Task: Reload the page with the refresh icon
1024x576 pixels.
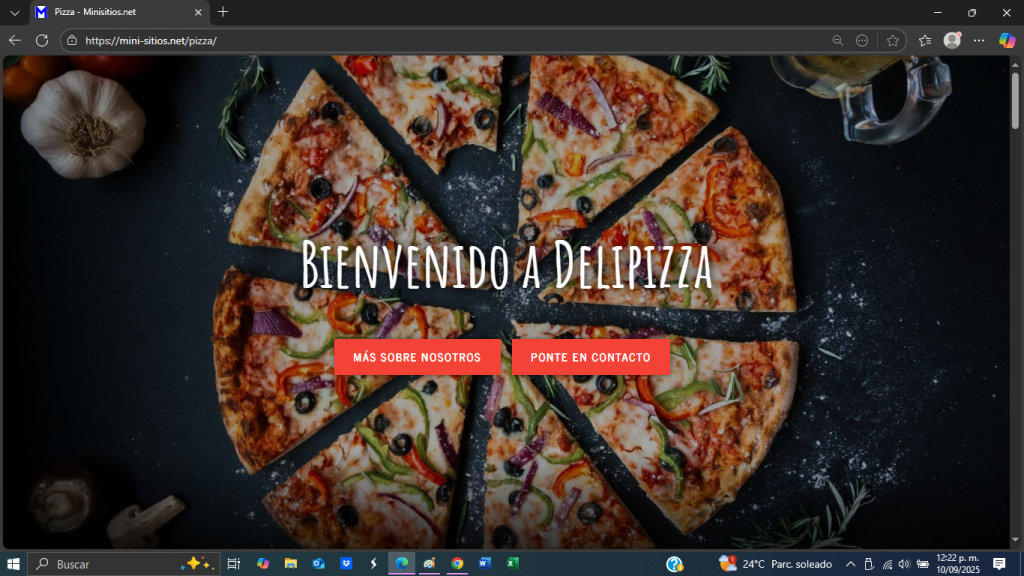Action: point(42,40)
